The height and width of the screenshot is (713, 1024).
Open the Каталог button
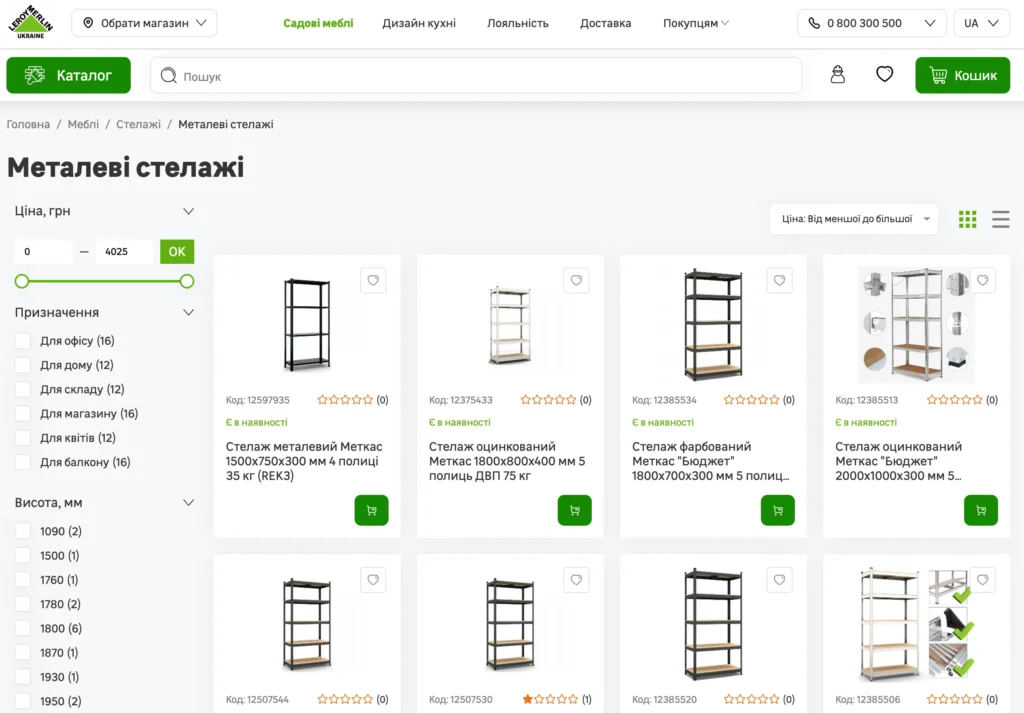[69, 75]
